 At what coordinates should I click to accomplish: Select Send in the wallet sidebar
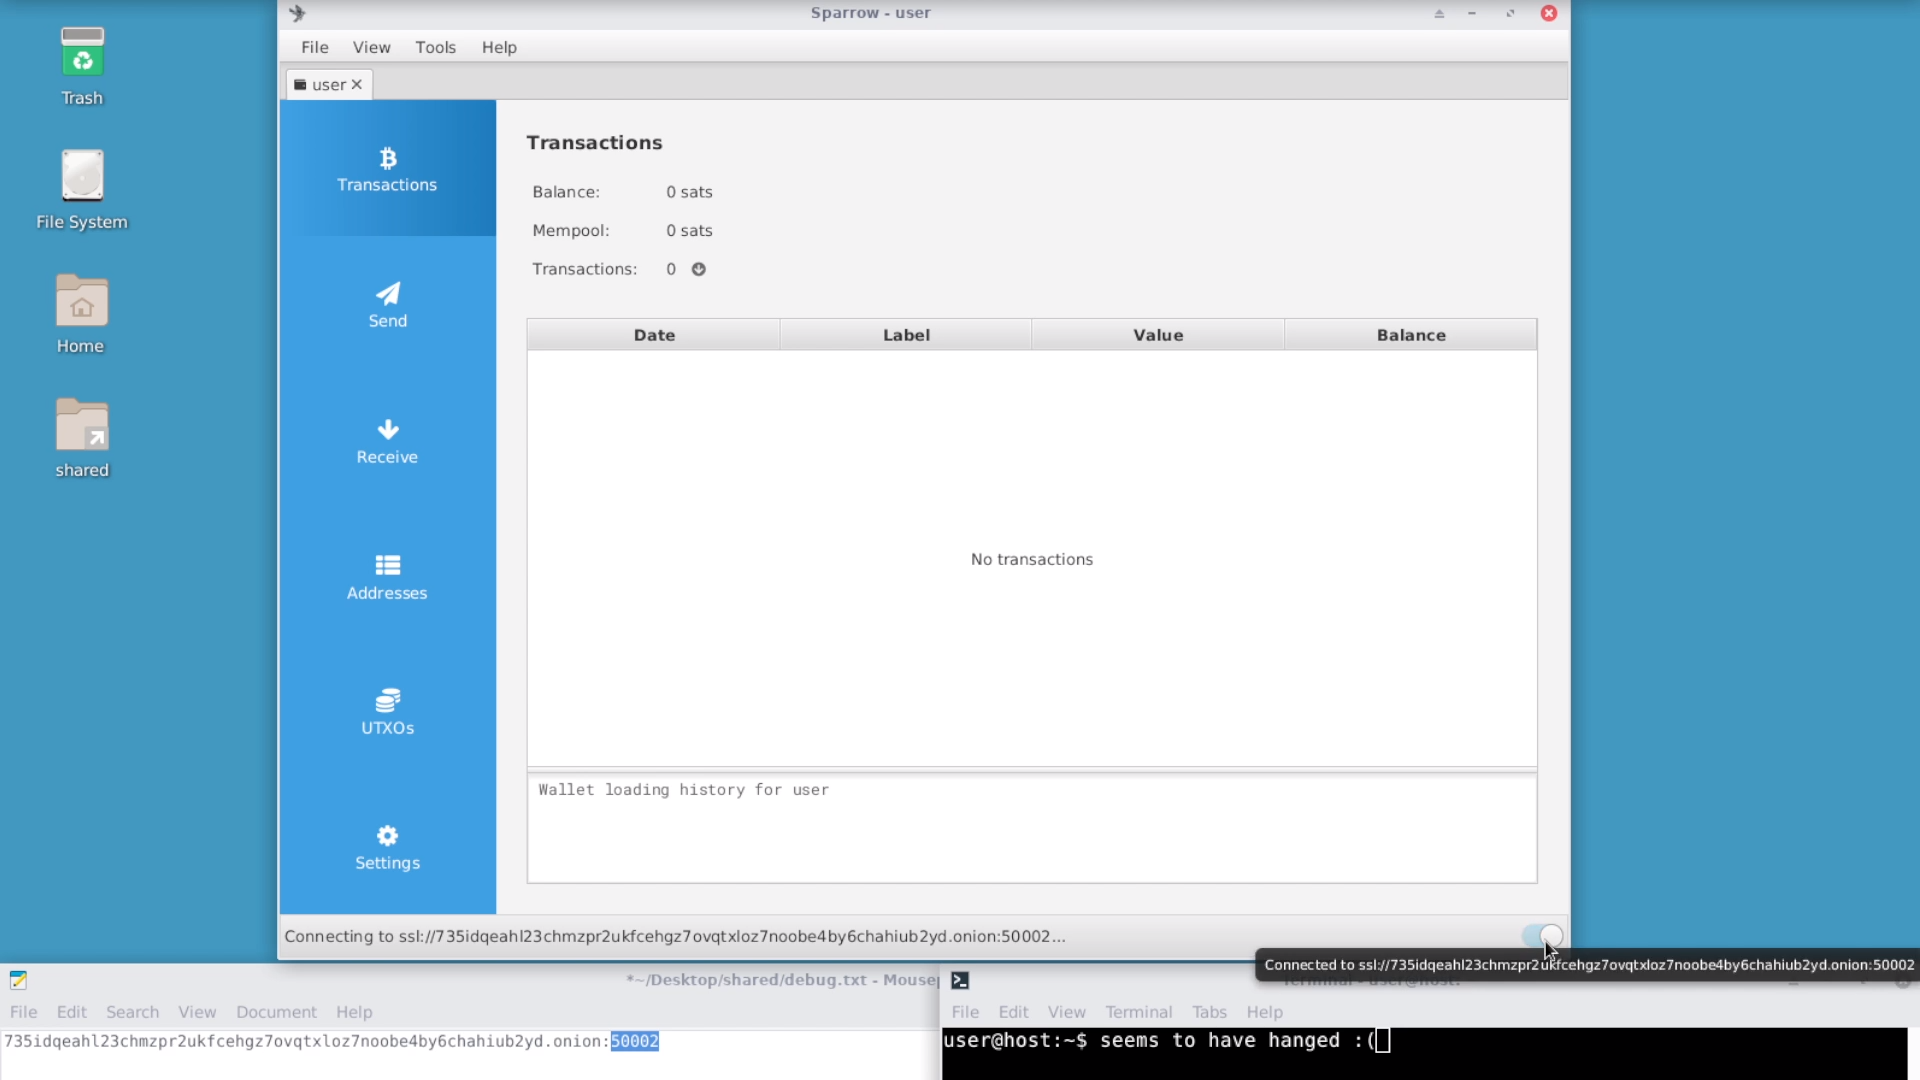[387, 305]
